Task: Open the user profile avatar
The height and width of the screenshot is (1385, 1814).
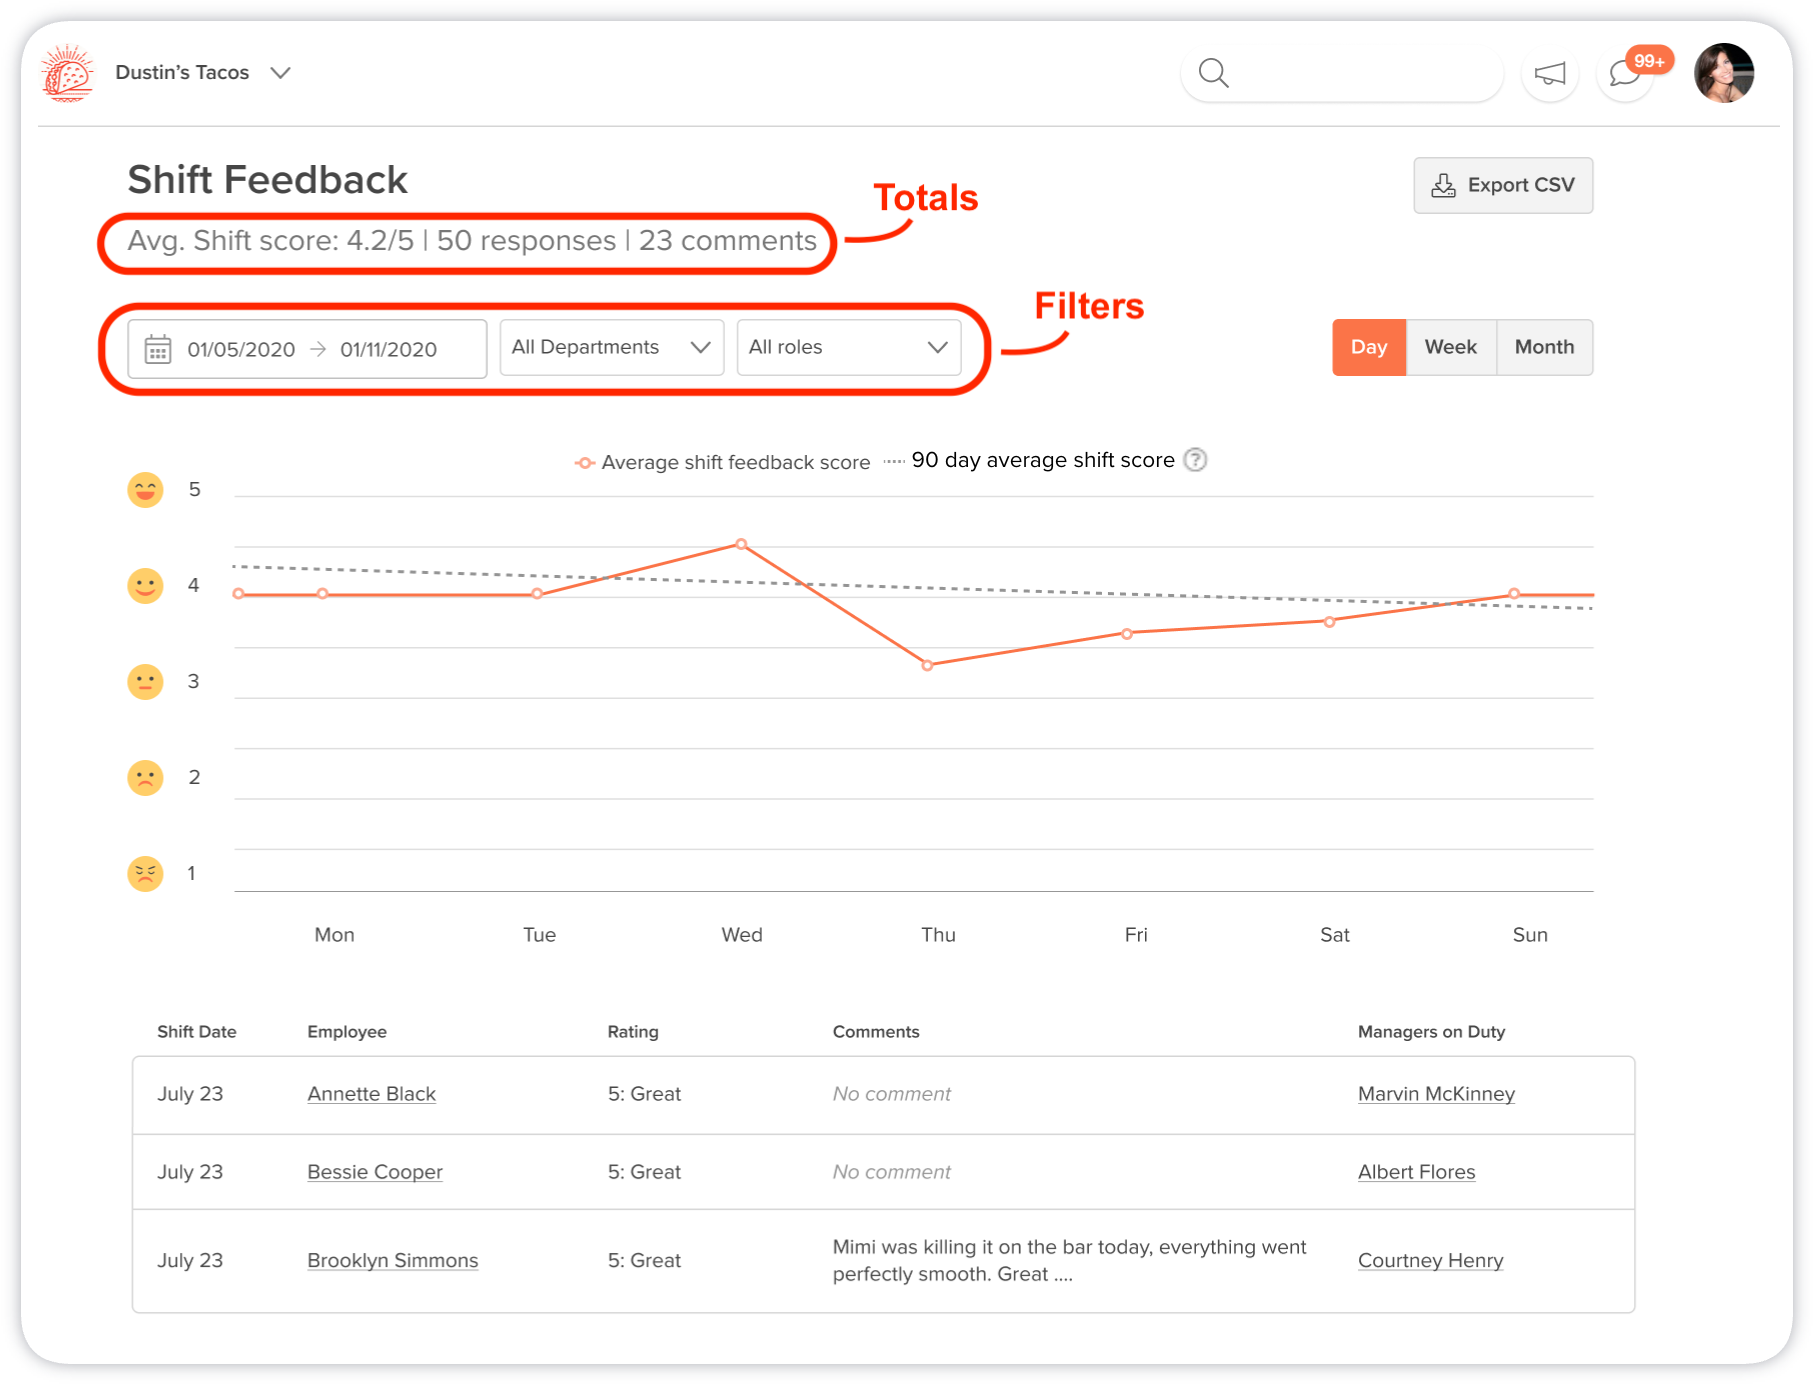Action: click(x=1723, y=73)
